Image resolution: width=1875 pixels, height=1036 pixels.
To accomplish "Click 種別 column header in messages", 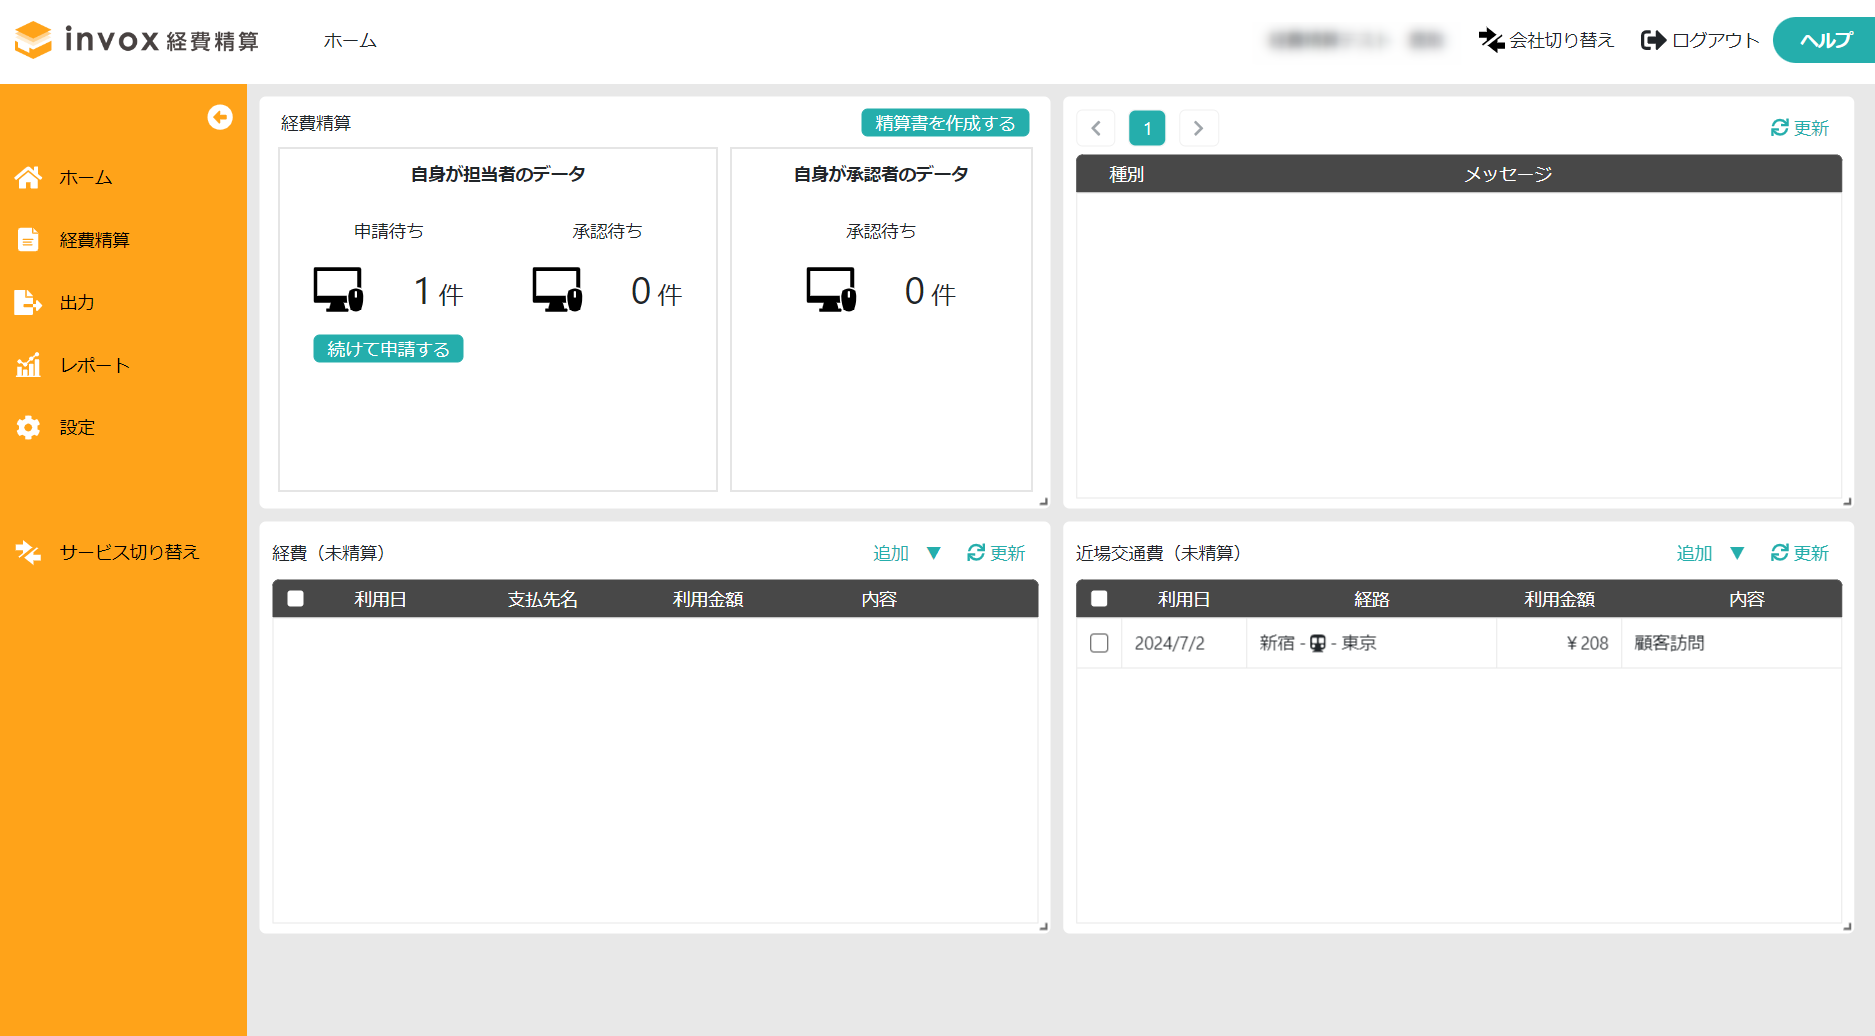I will [x=1126, y=174].
